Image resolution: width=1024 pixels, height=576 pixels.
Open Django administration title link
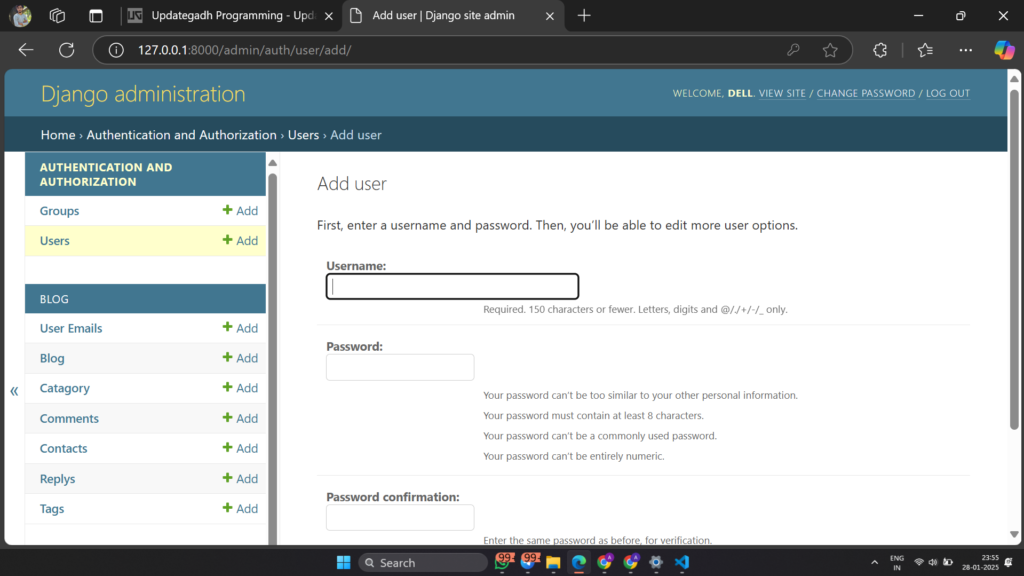(143, 94)
